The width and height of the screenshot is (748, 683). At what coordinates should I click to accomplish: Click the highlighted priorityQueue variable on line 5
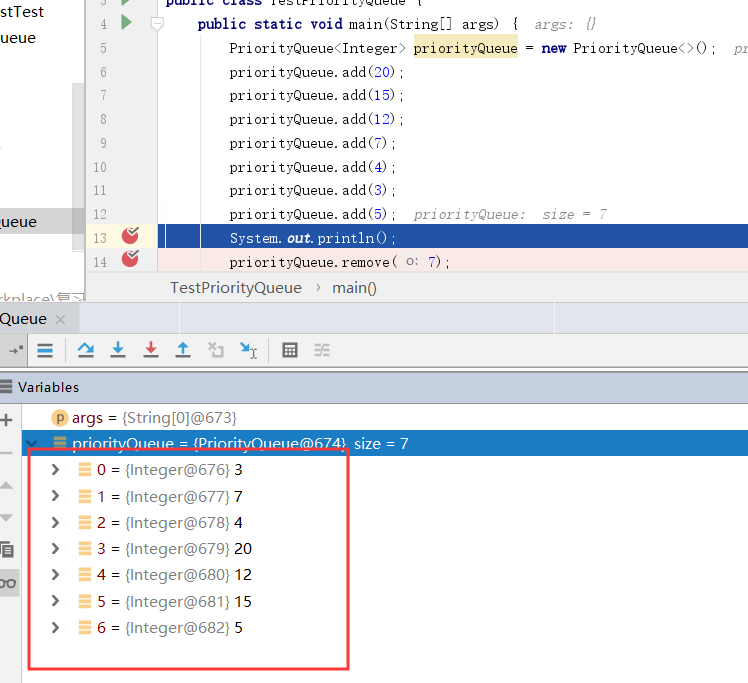click(x=466, y=48)
